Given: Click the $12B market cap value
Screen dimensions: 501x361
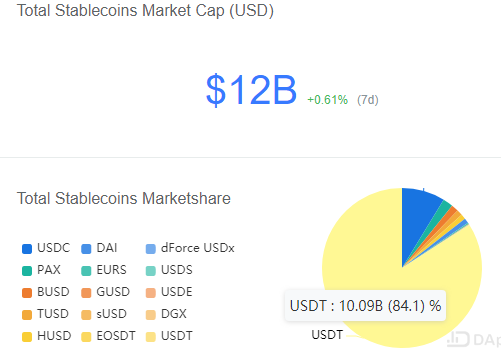Looking at the screenshot, I should pos(251,90).
